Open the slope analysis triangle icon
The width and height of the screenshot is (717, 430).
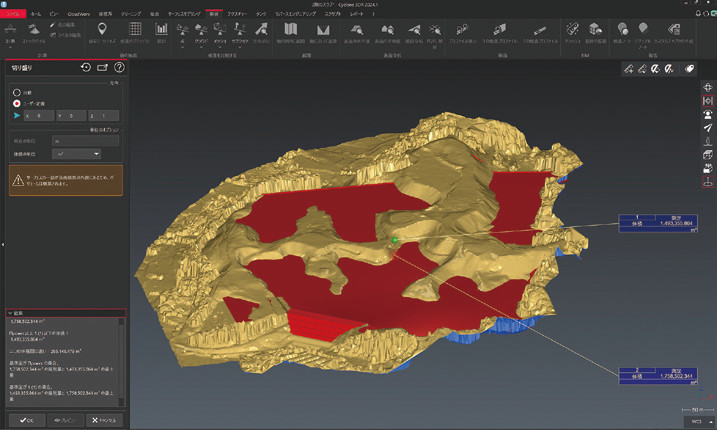[414, 29]
